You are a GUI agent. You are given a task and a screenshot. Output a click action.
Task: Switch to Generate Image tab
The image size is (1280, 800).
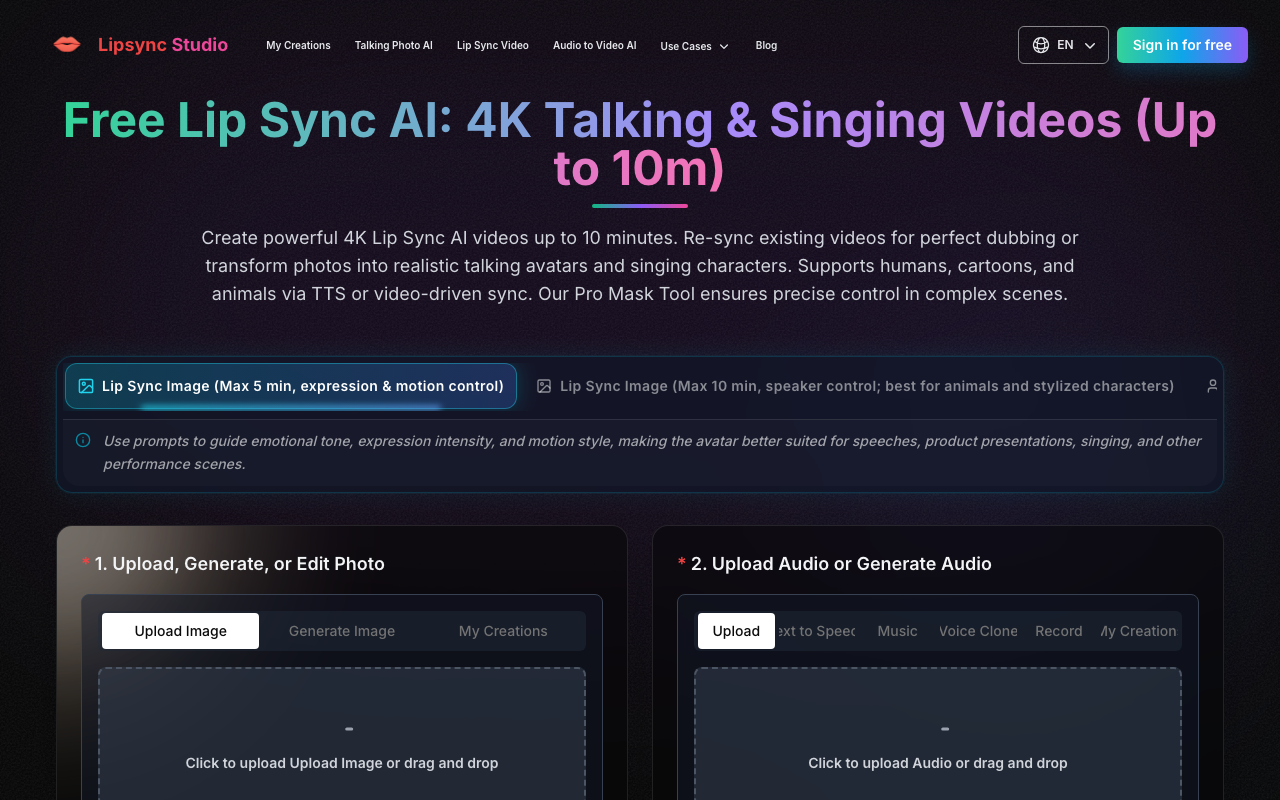(x=342, y=631)
